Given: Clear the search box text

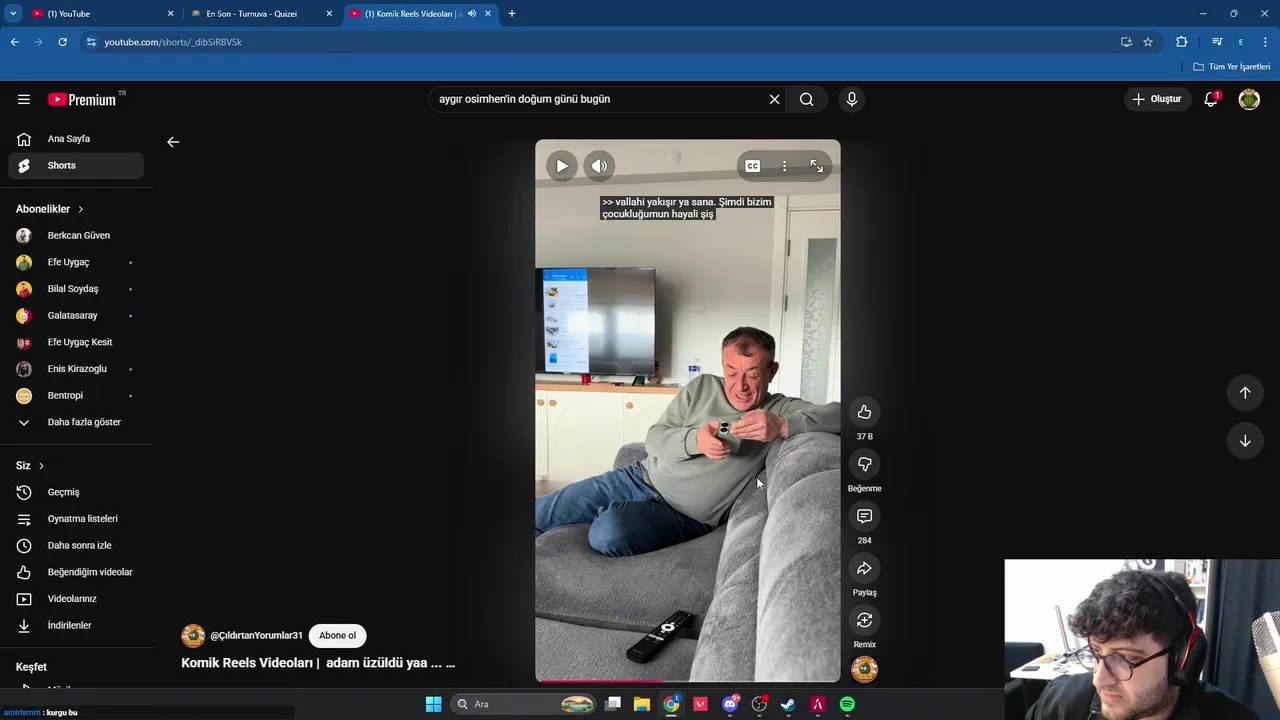Looking at the screenshot, I should [774, 99].
